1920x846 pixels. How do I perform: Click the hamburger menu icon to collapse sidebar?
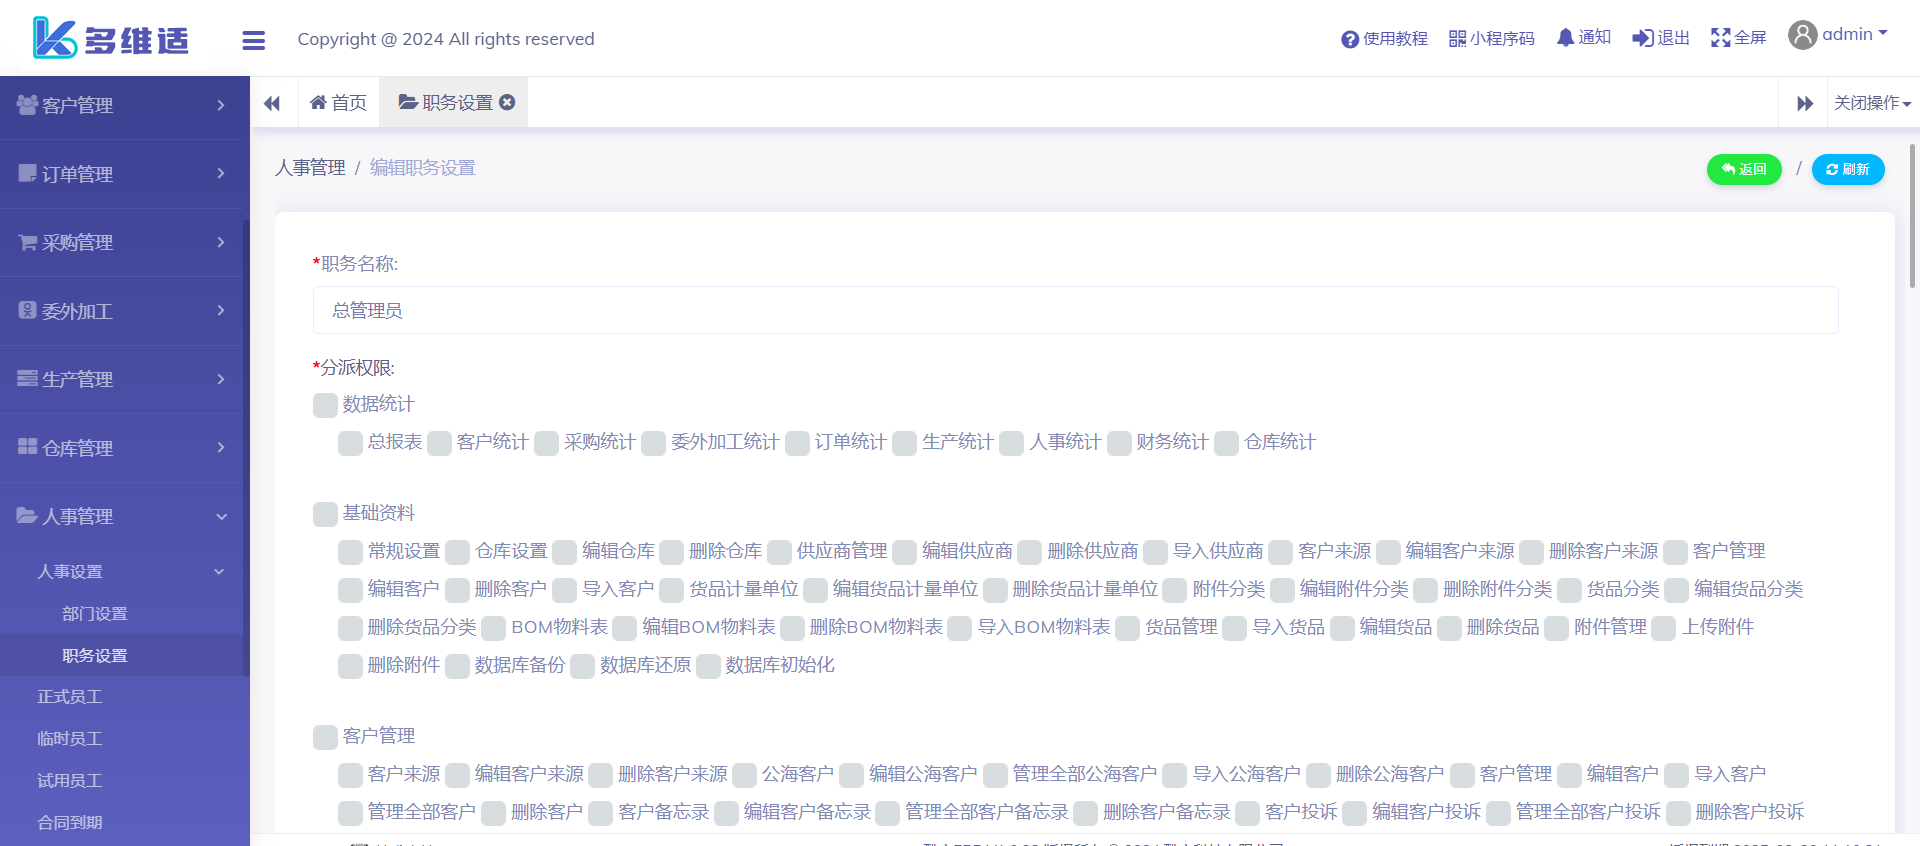pos(253,40)
